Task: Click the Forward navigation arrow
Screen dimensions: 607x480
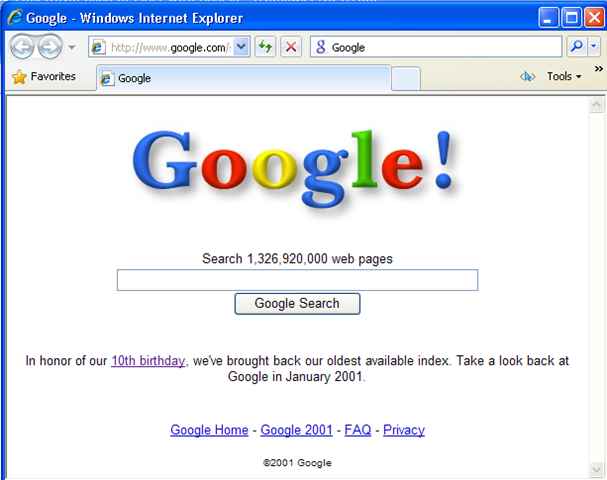Action: click(x=50, y=47)
